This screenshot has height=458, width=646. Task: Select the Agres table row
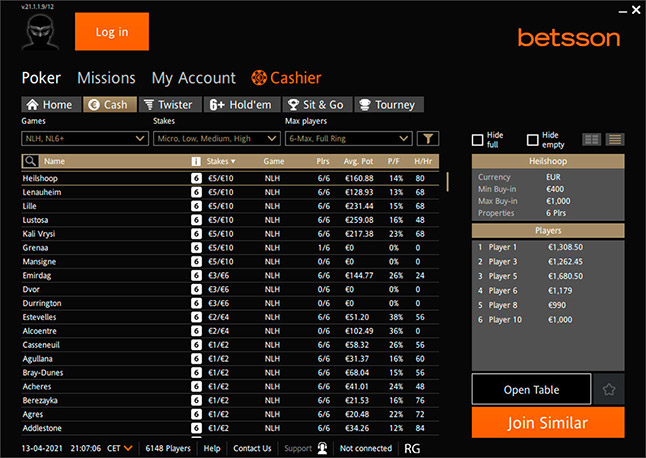point(230,414)
